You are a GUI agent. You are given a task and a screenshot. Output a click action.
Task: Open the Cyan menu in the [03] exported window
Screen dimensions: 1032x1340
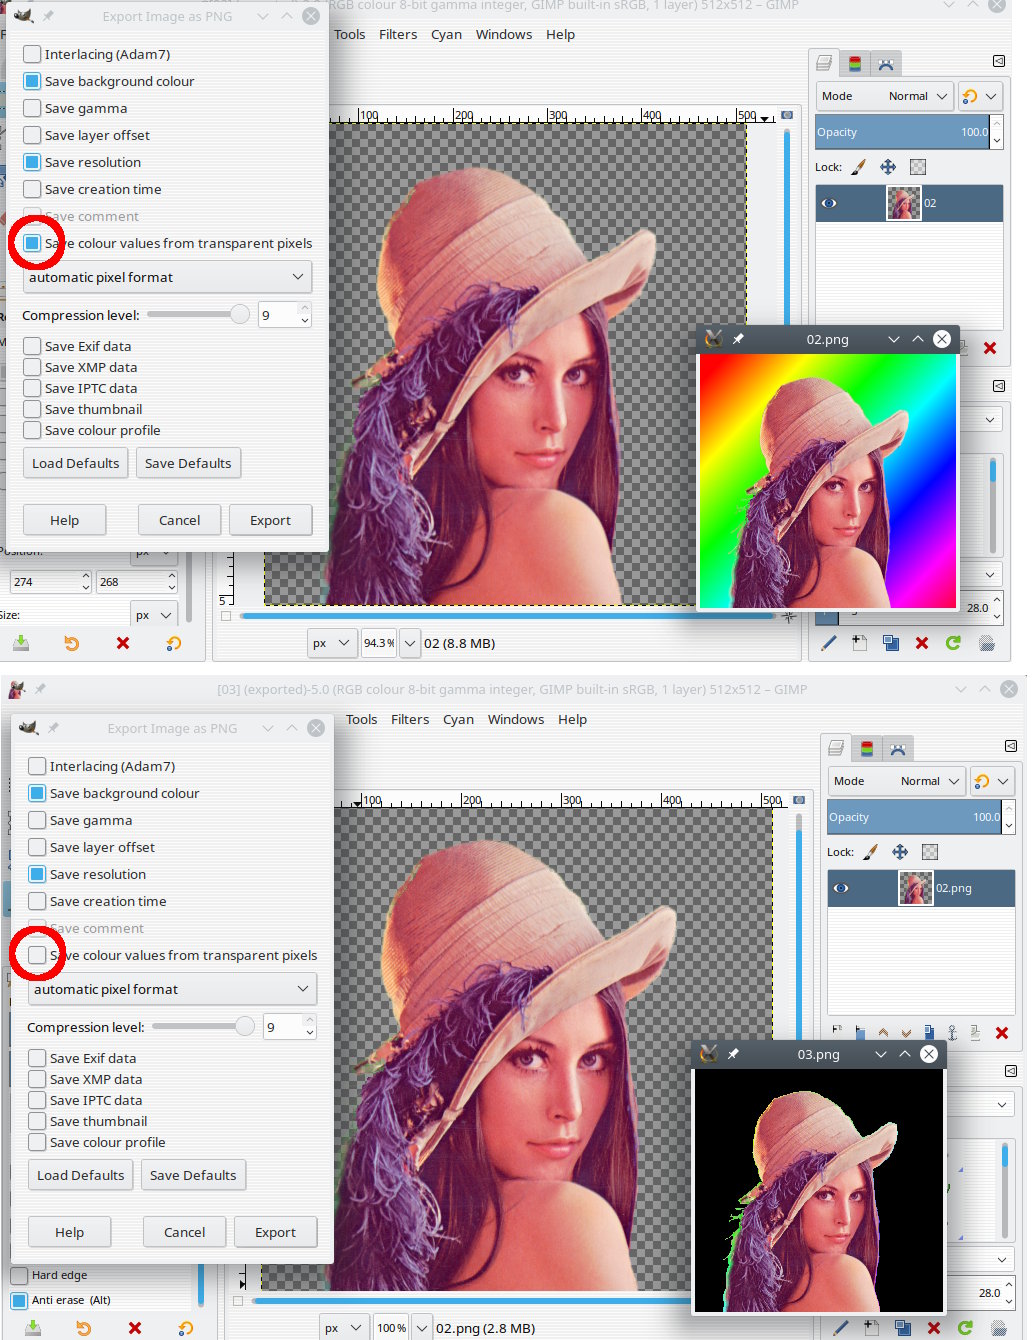pyautogui.click(x=458, y=719)
